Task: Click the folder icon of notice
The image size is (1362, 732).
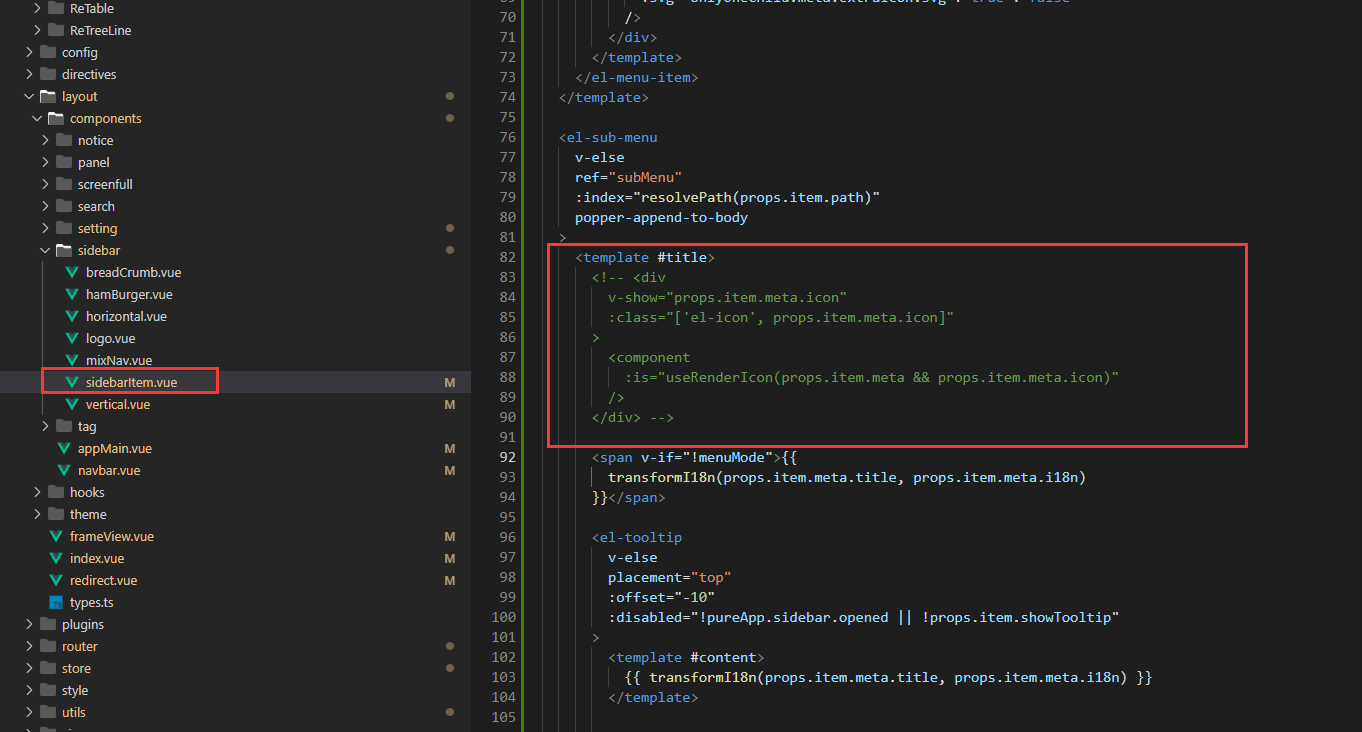Action: pos(63,140)
